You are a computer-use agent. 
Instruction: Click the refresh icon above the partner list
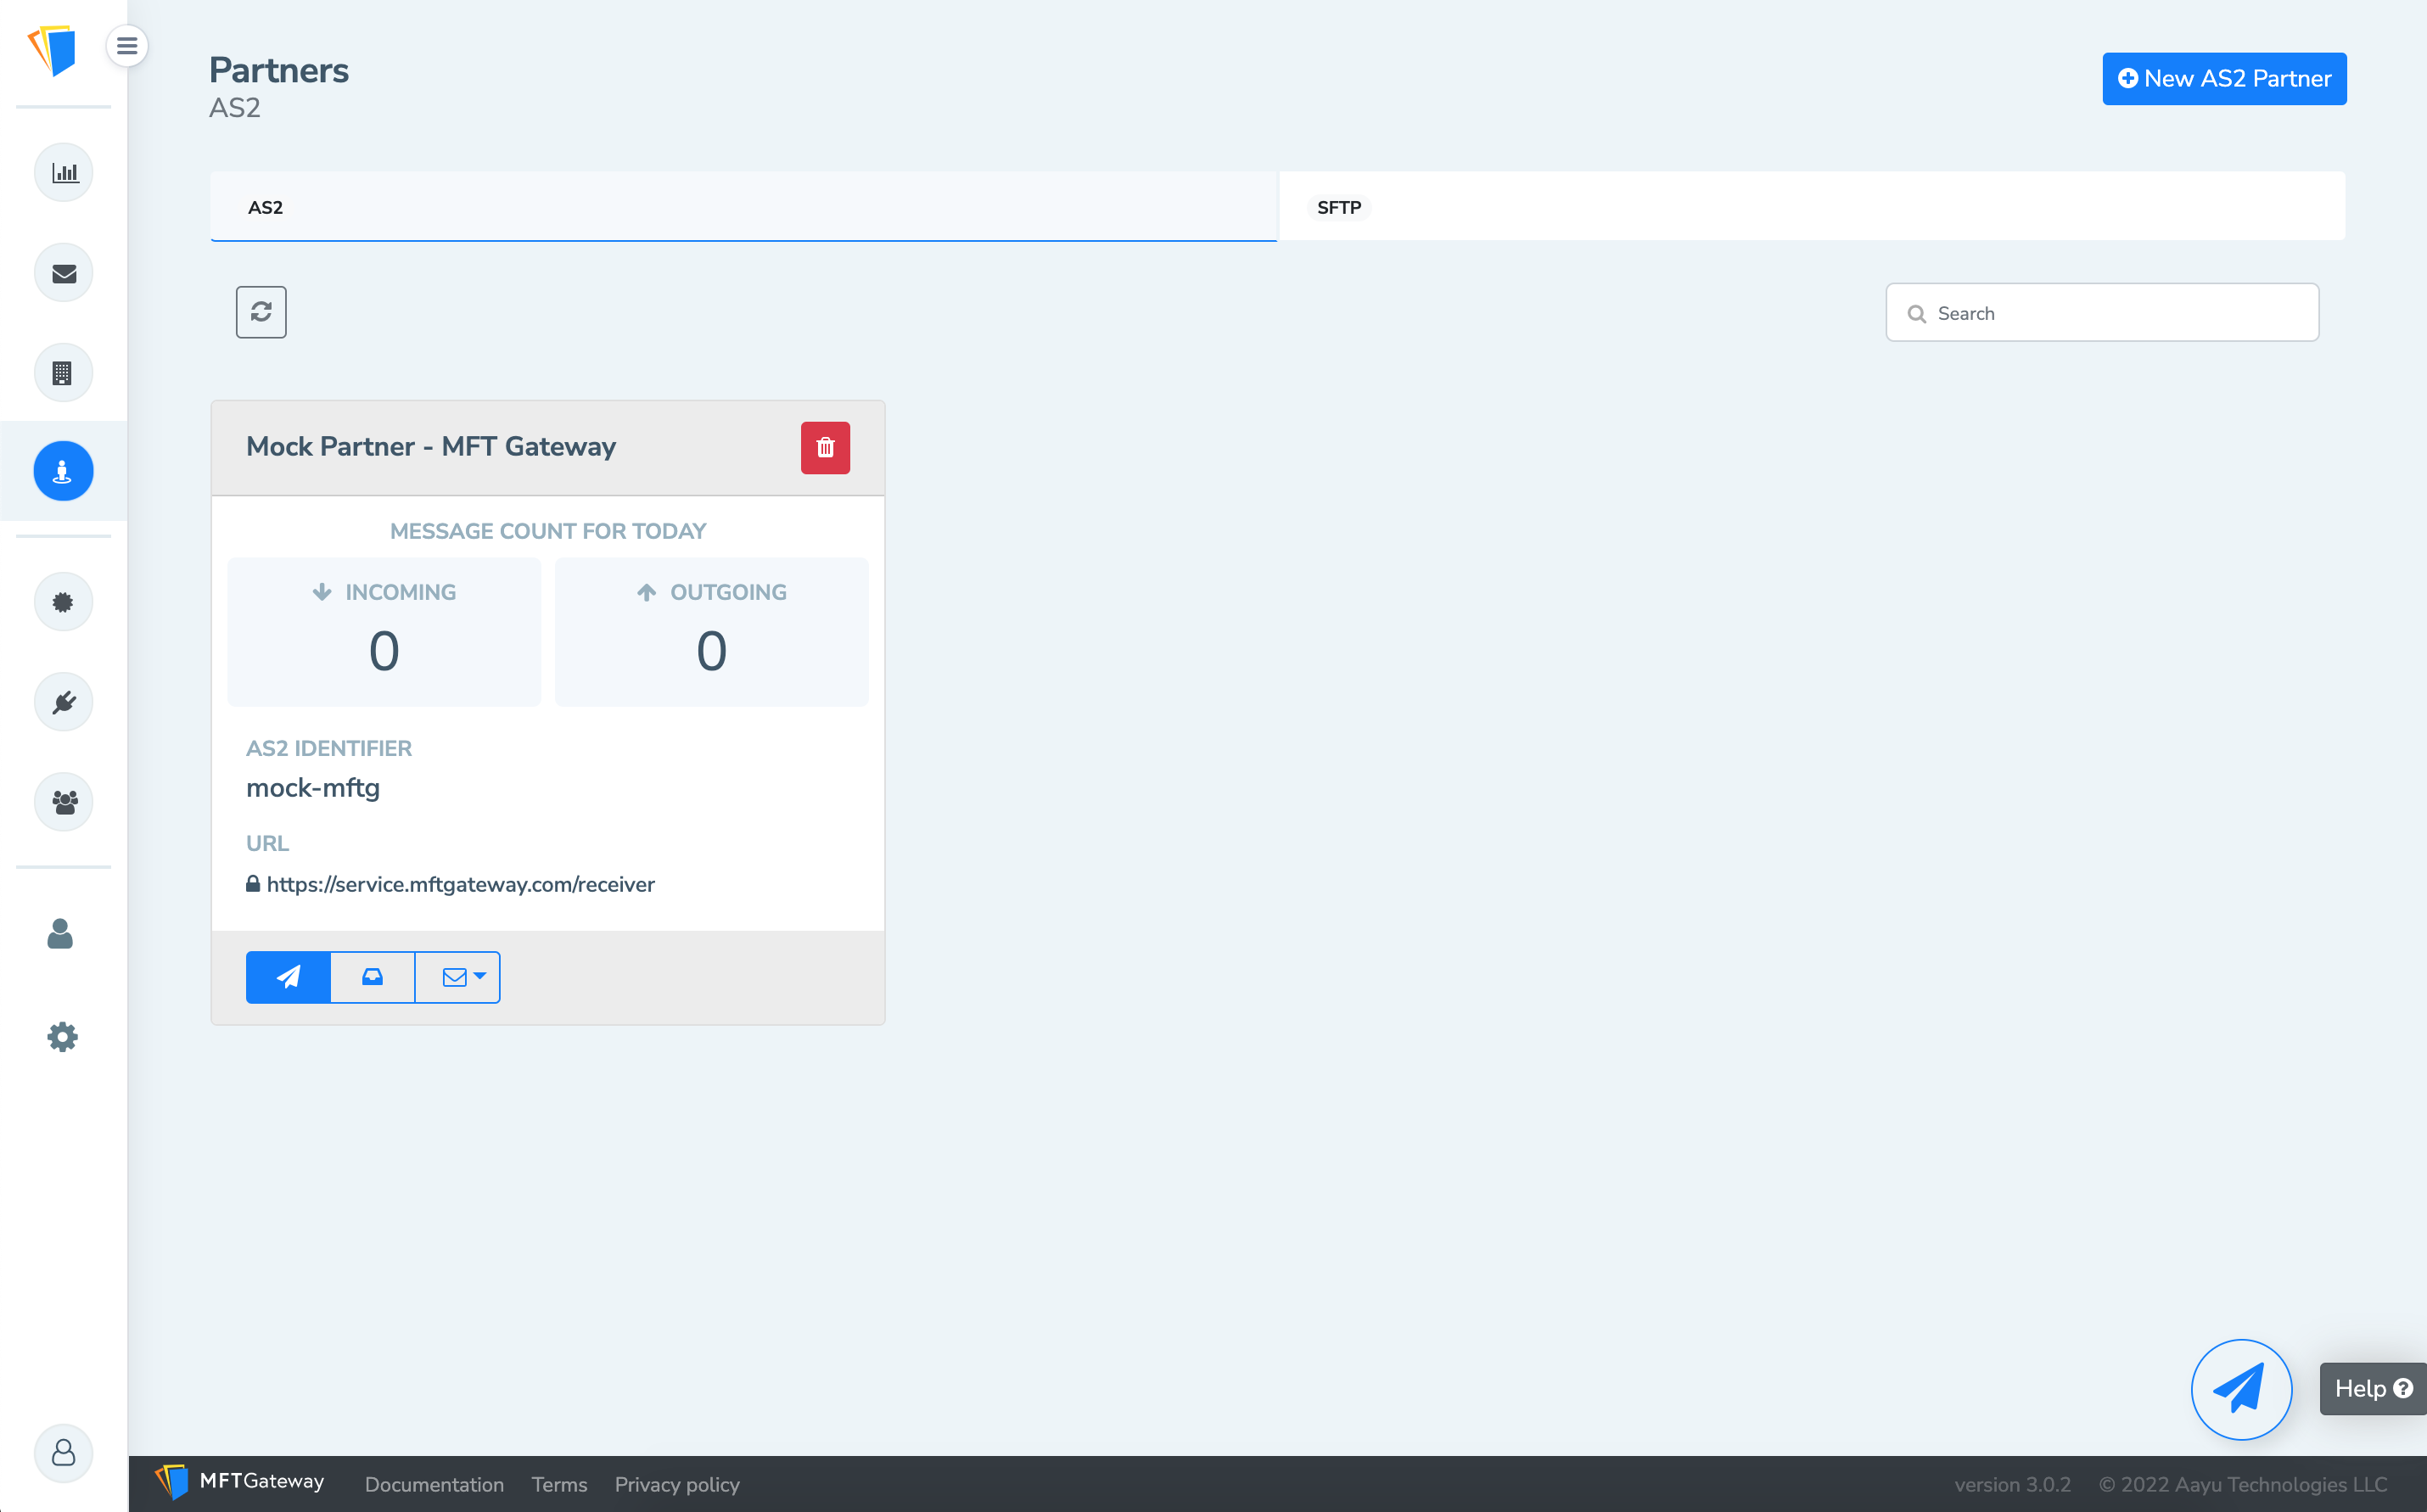click(261, 311)
